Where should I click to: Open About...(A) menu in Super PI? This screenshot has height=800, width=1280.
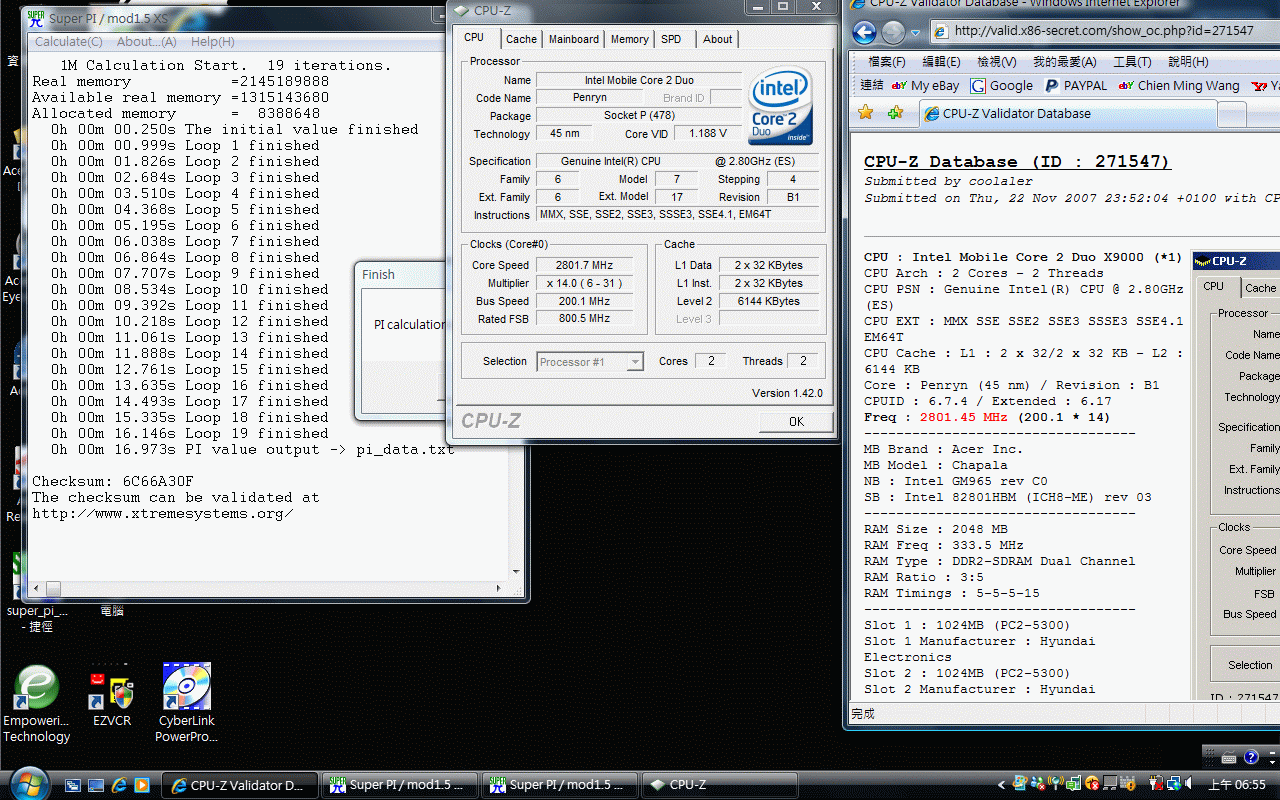[x=146, y=42]
